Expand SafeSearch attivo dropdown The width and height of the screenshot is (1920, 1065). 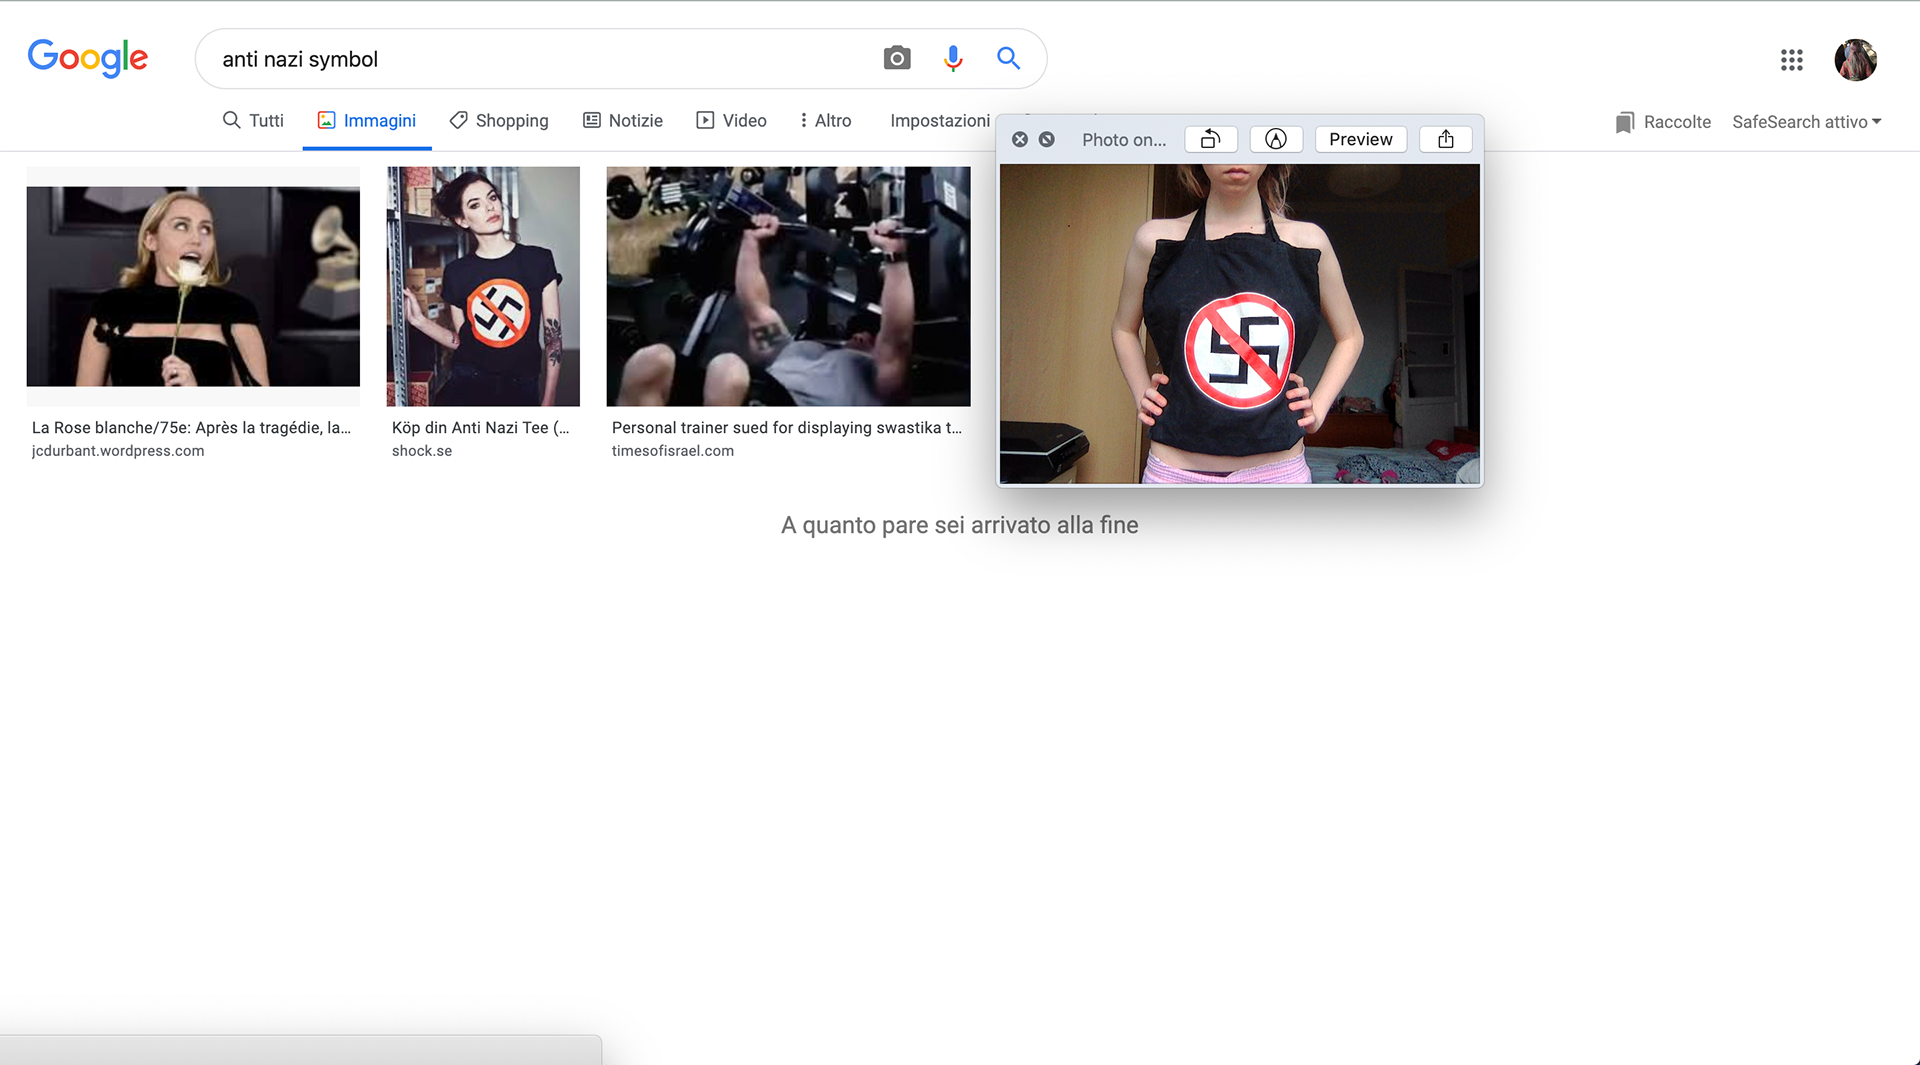[x=1806, y=122]
